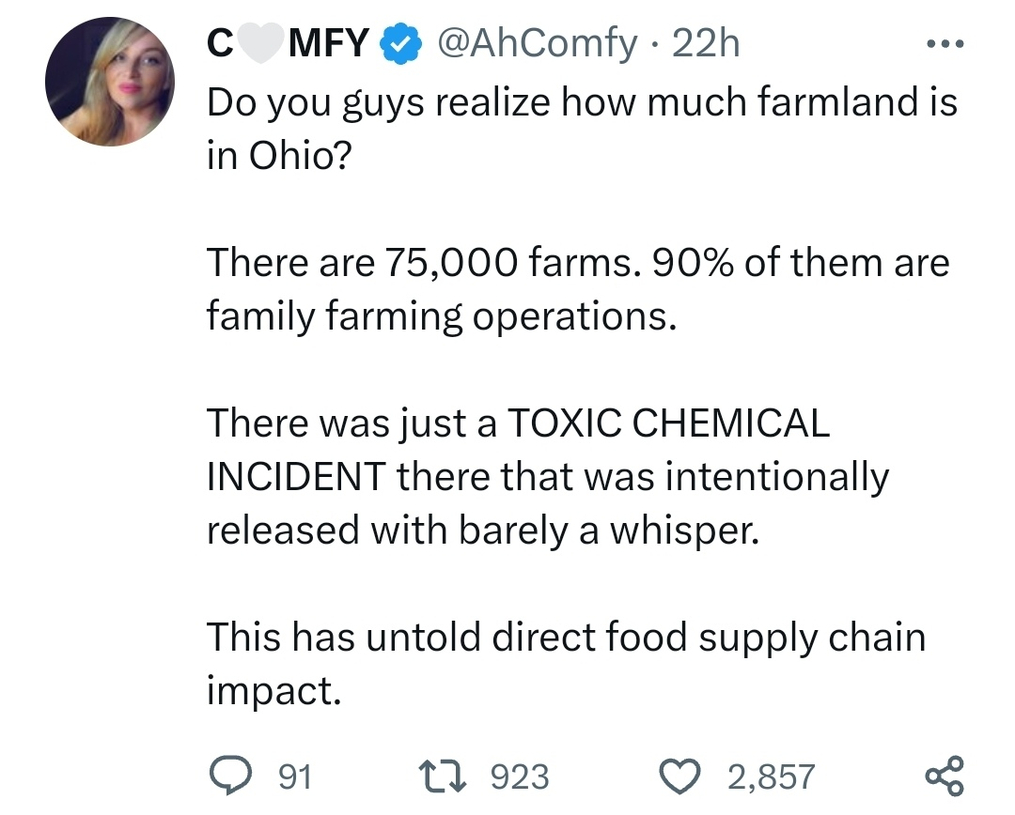Click 'released with barely a whisper' line

click(483, 530)
